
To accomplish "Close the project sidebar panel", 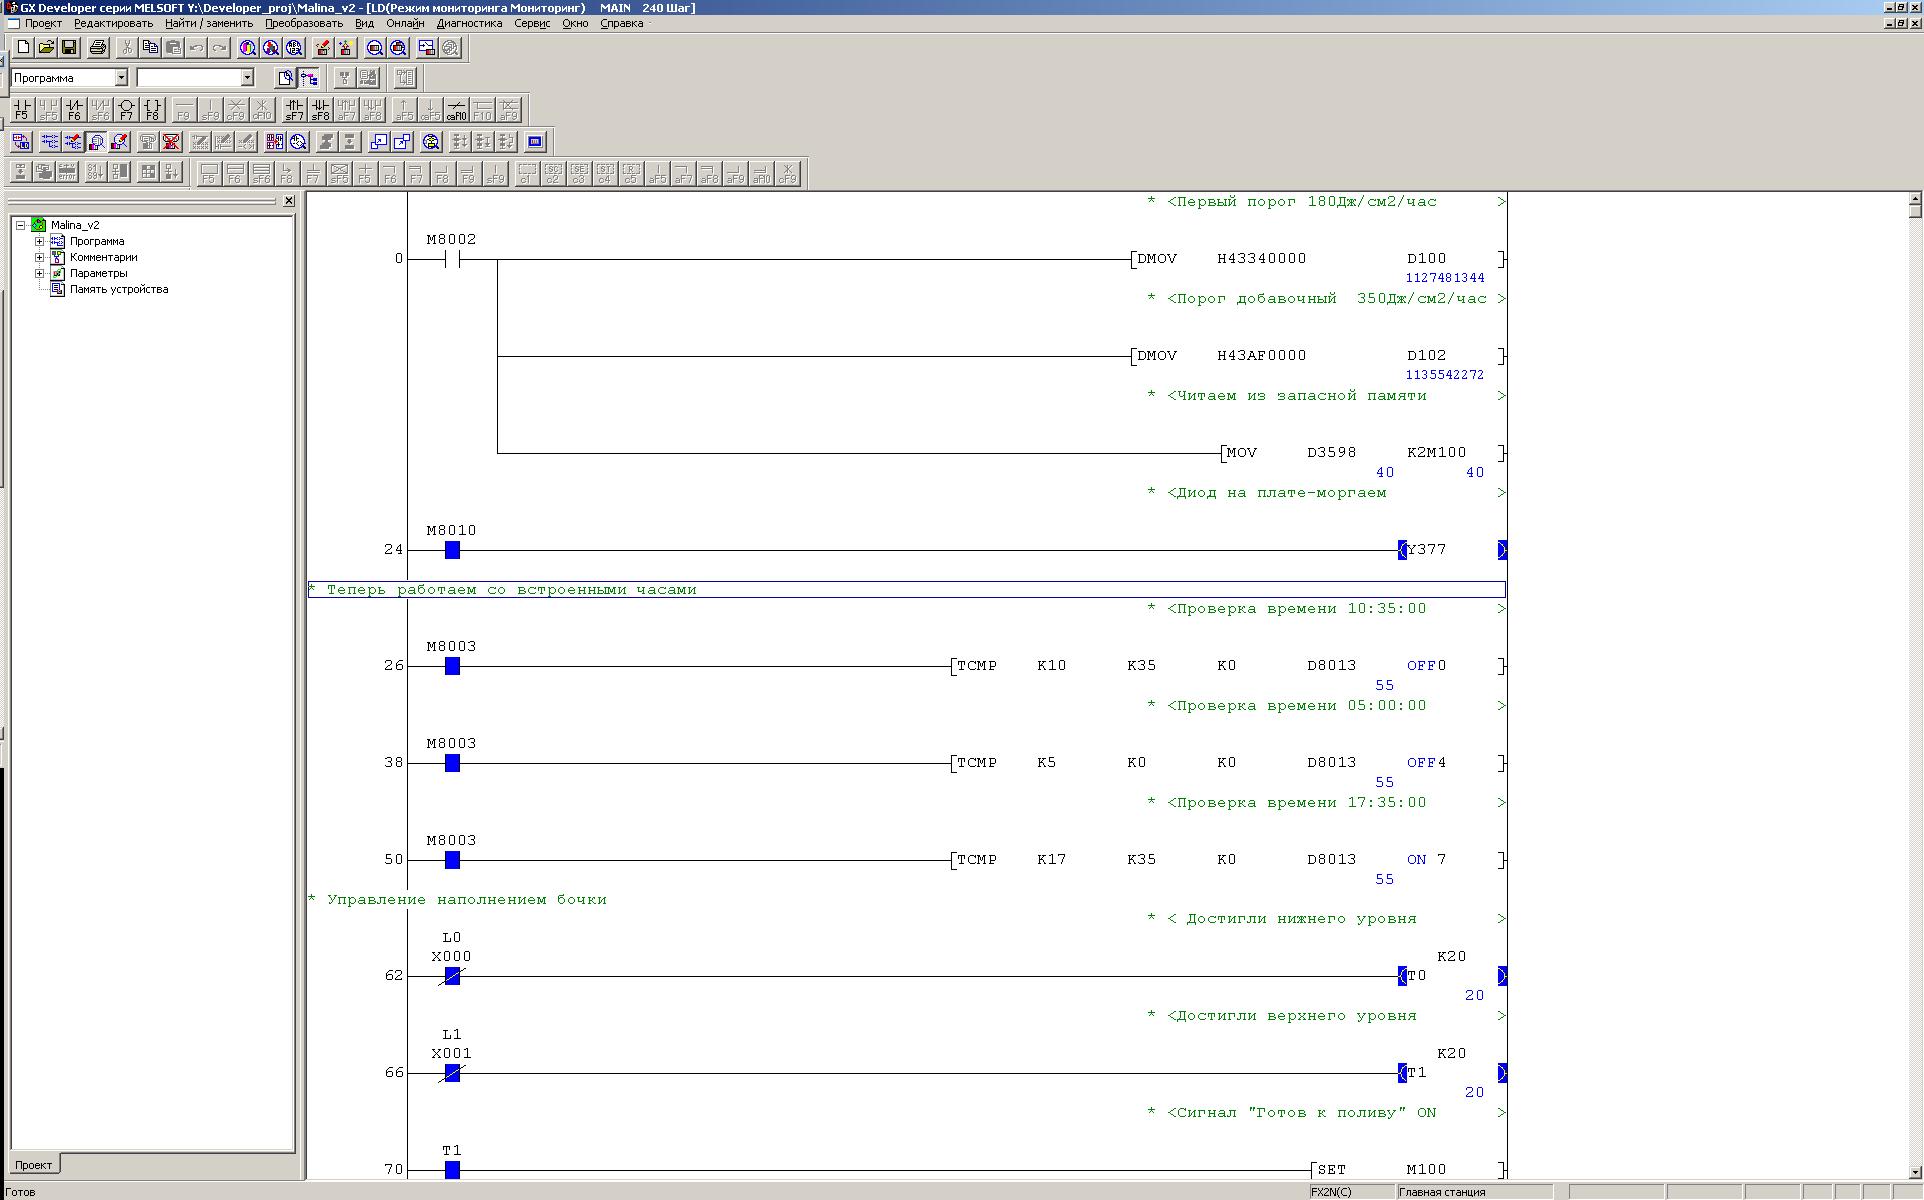I will coord(289,201).
